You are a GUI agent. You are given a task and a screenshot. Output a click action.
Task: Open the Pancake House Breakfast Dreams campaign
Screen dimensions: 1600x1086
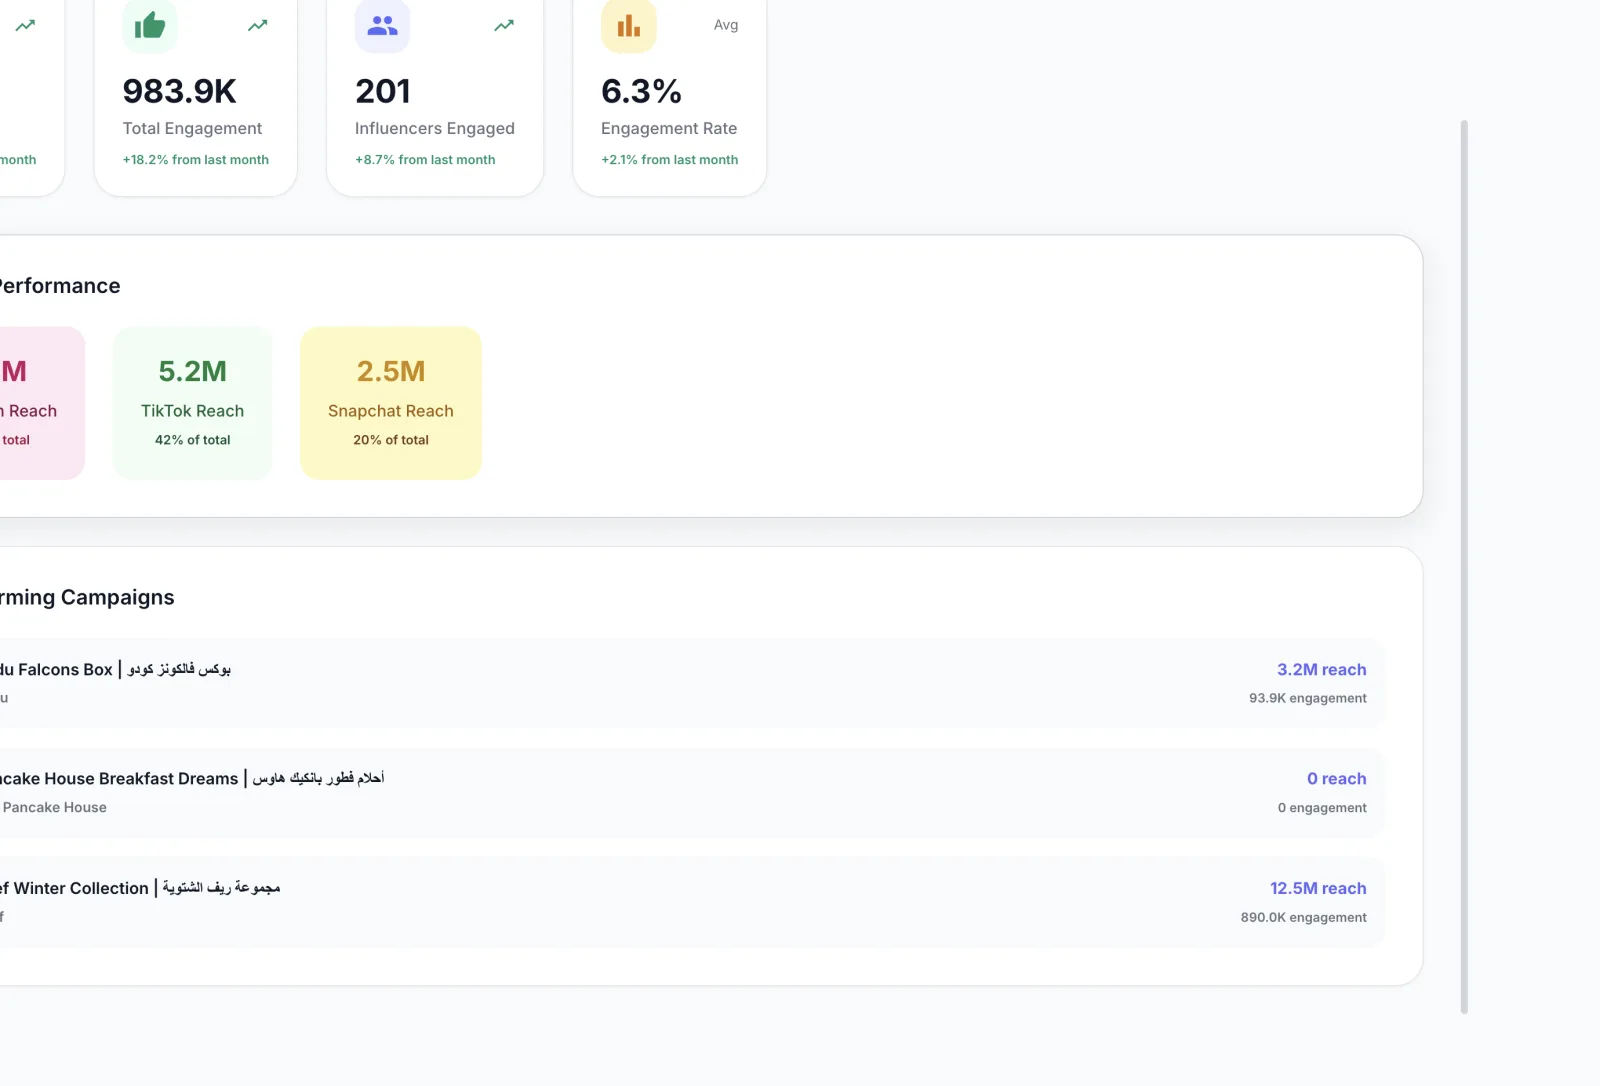(692, 793)
